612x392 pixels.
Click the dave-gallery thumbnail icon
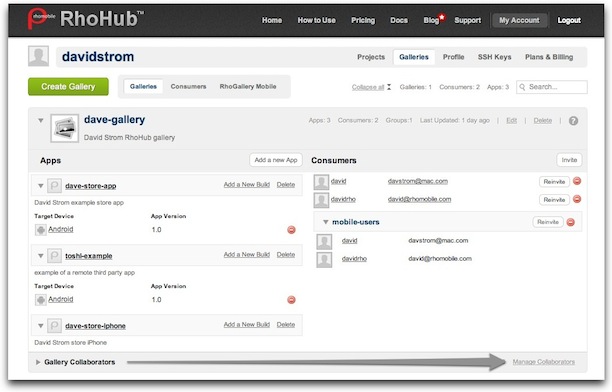64,128
